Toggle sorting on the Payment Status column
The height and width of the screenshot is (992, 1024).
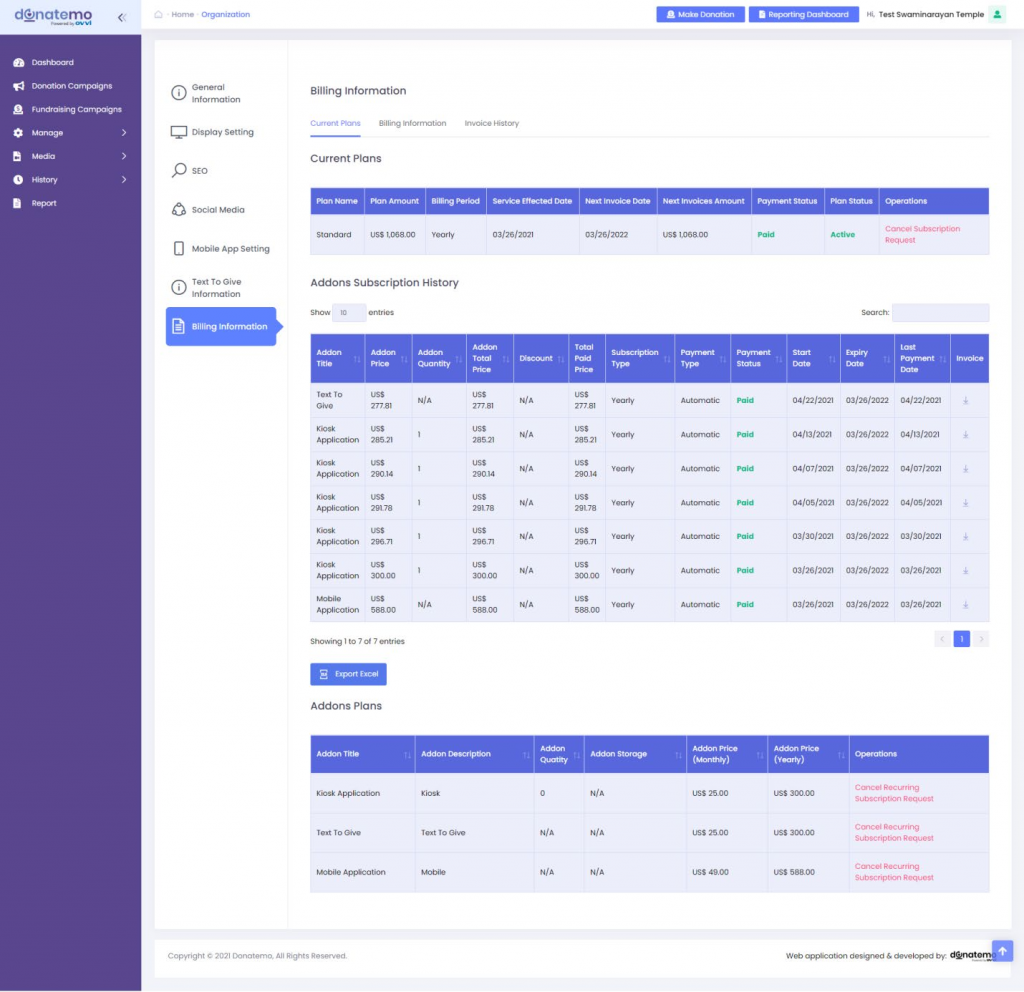pyautogui.click(x=752, y=358)
